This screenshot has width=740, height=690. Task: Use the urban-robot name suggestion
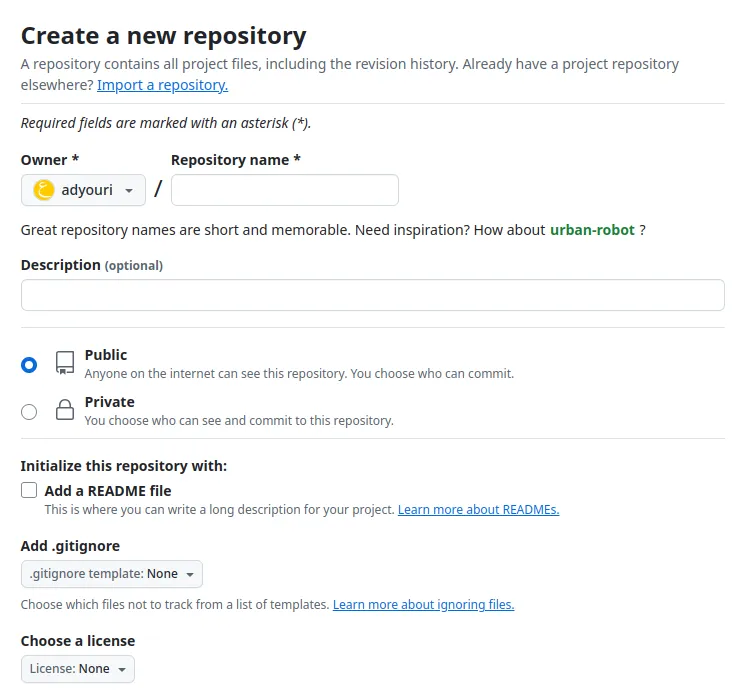(x=592, y=230)
